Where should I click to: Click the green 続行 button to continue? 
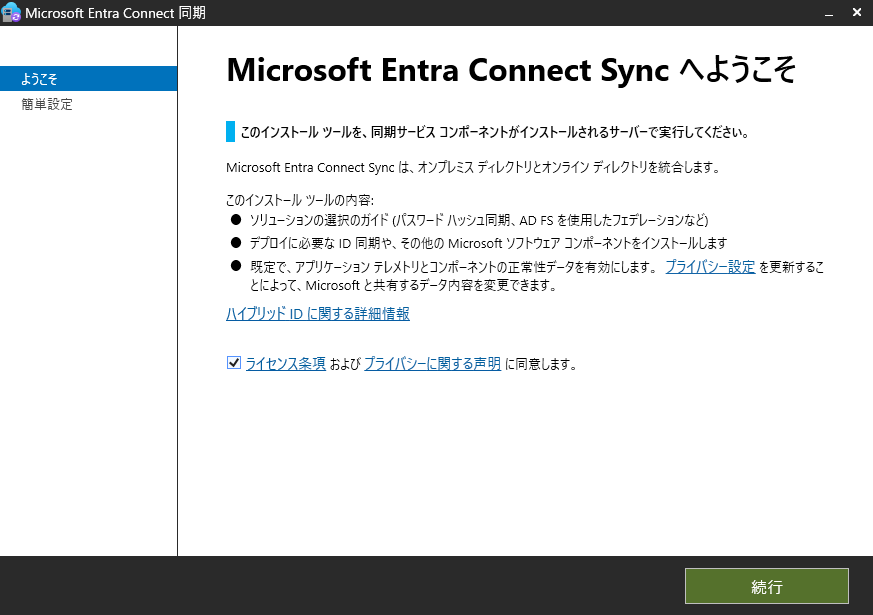[x=766, y=586]
